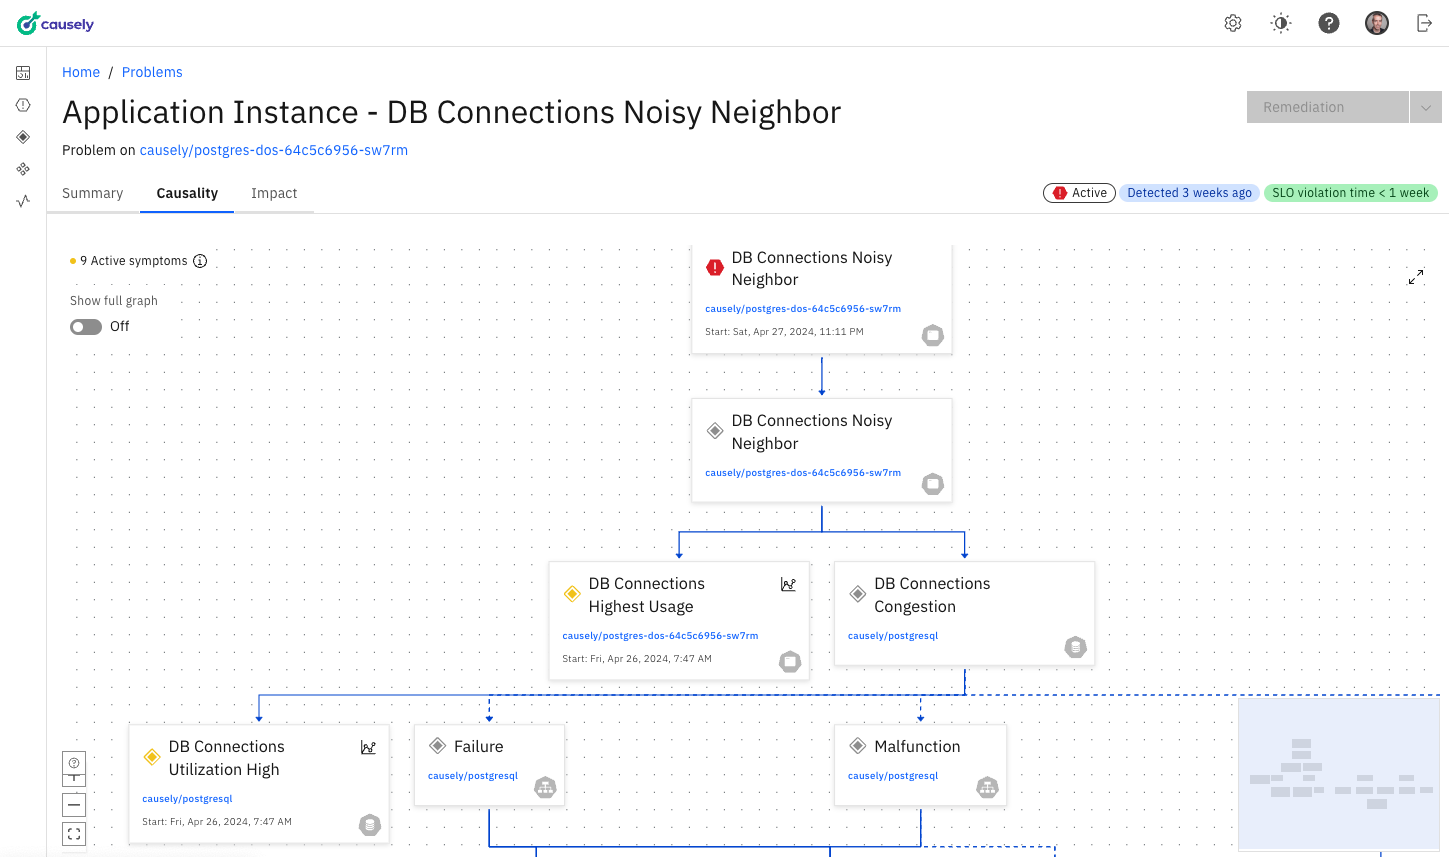Open the Problems breadcrumb link

[152, 72]
